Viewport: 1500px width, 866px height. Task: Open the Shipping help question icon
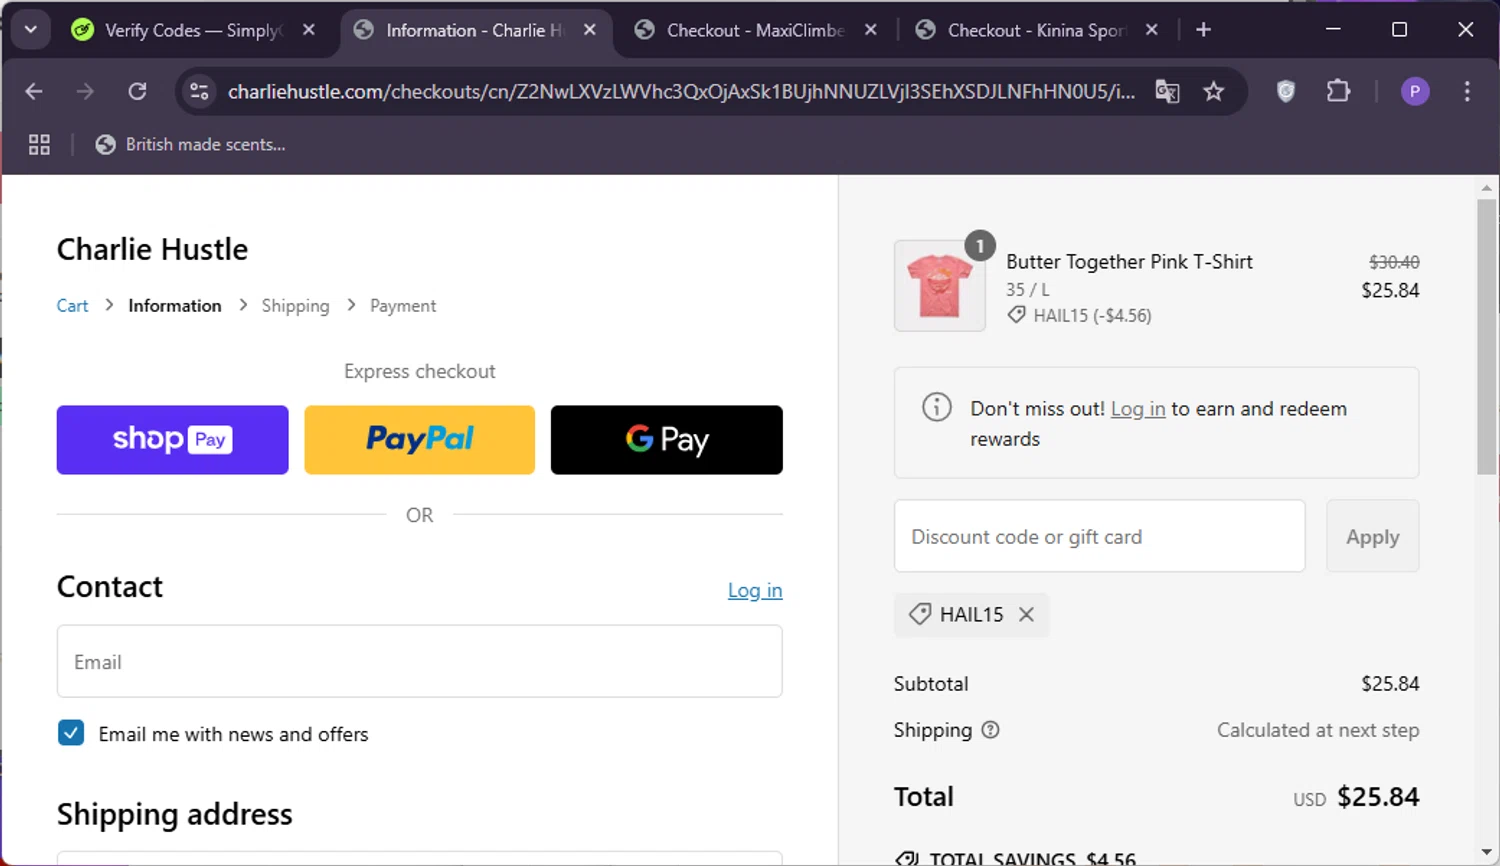point(990,730)
